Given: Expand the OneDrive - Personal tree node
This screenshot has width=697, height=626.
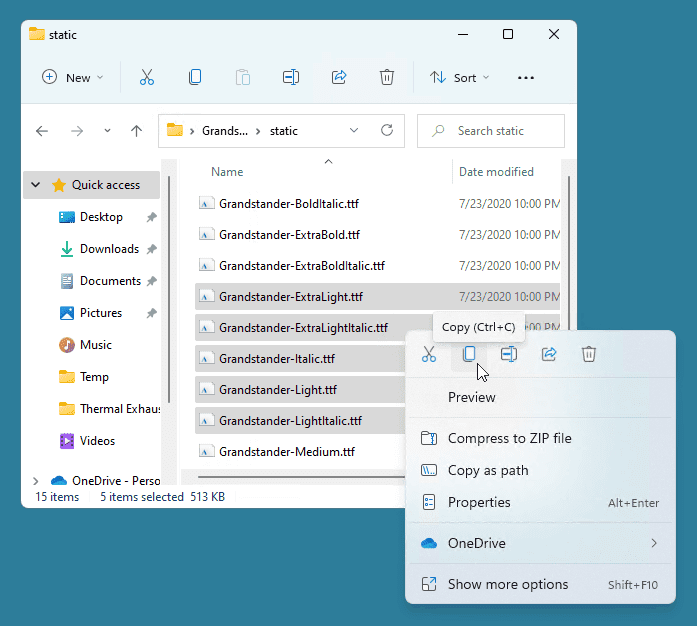Looking at the screenshot, I should 36,481.
